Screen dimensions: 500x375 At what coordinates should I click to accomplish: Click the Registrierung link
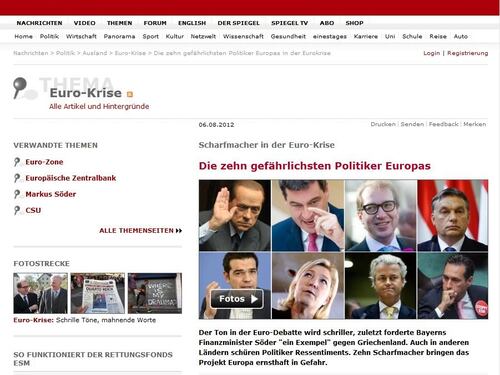tap(468, 53)
